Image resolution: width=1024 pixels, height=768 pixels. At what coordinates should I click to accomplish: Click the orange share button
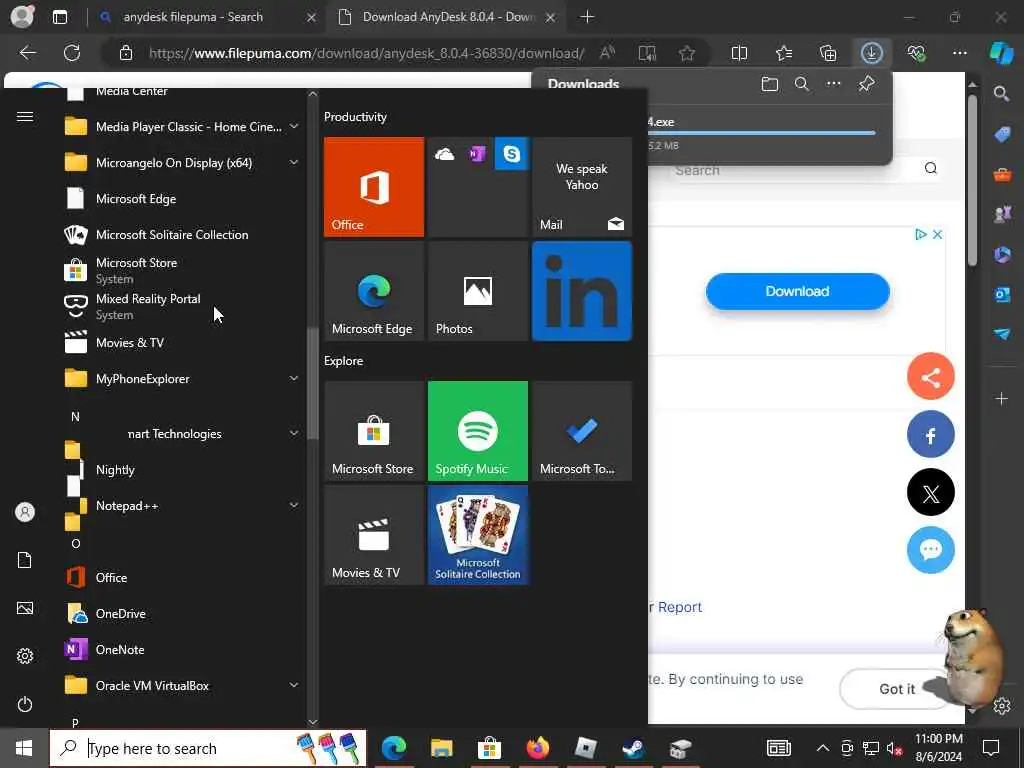tap(931, 376)
